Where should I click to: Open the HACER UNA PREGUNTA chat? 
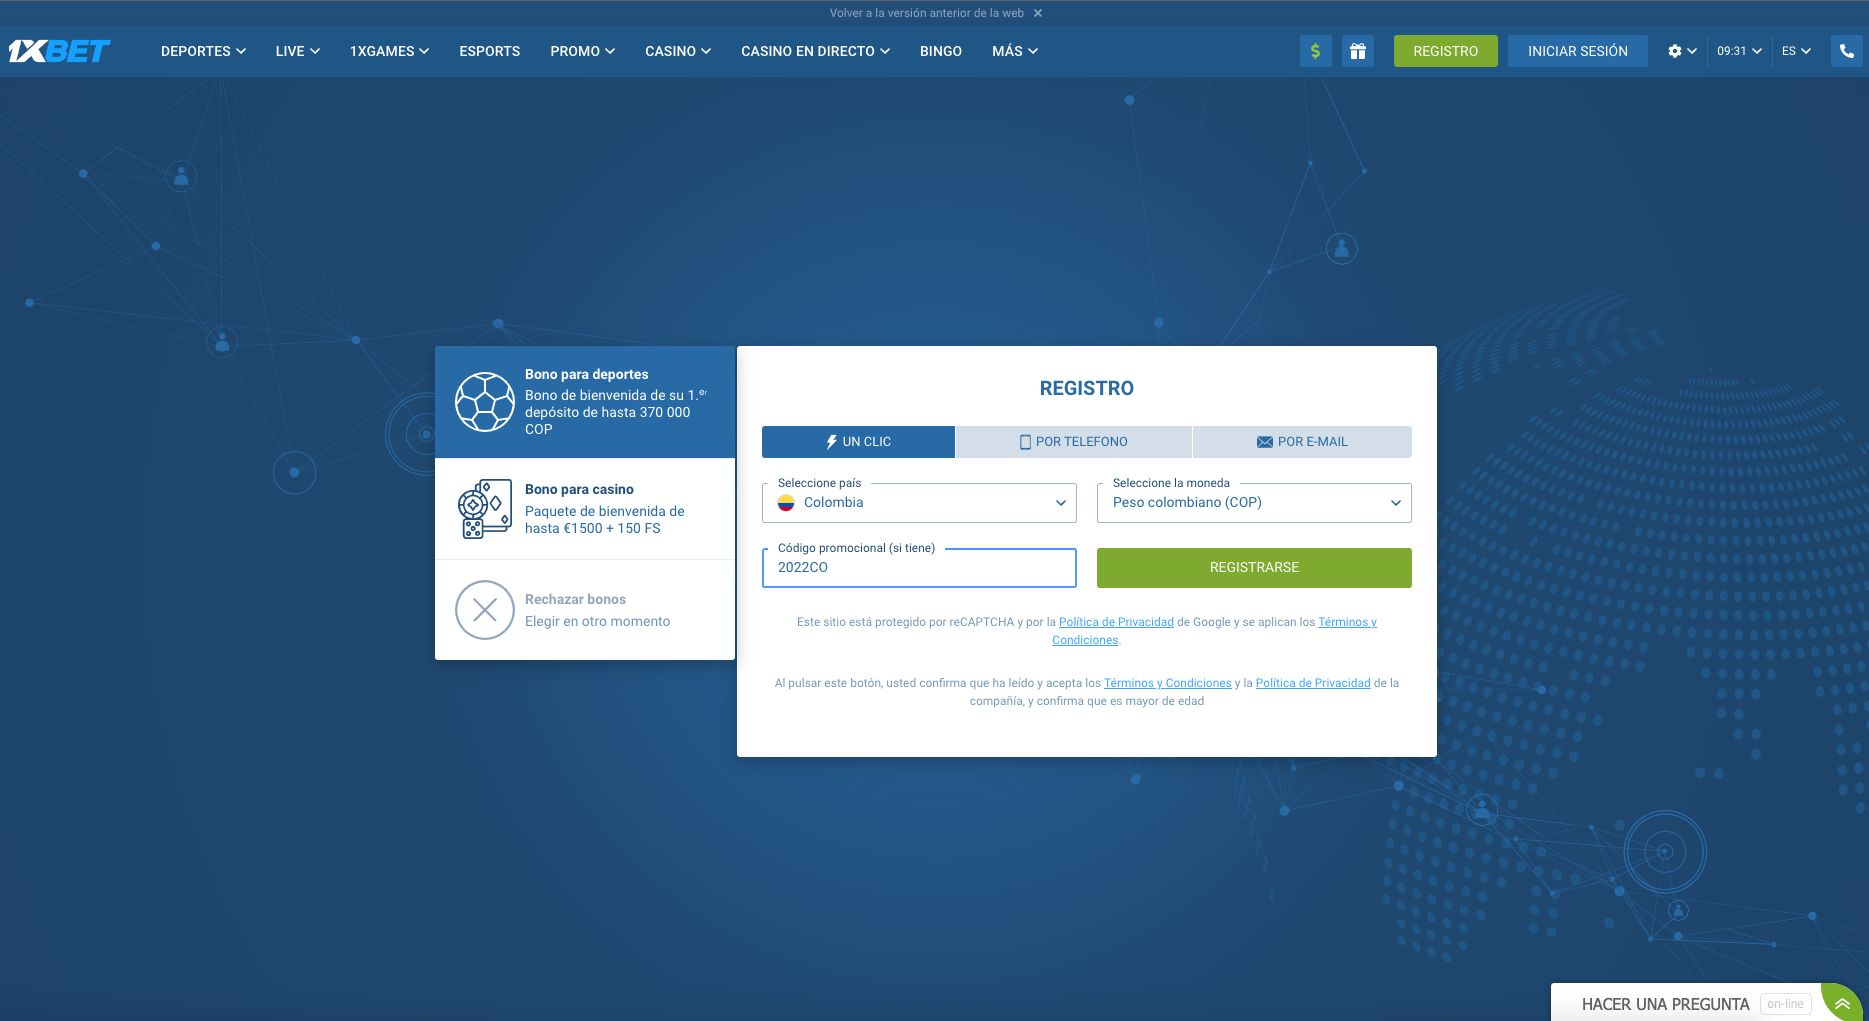(1665, 1004)
